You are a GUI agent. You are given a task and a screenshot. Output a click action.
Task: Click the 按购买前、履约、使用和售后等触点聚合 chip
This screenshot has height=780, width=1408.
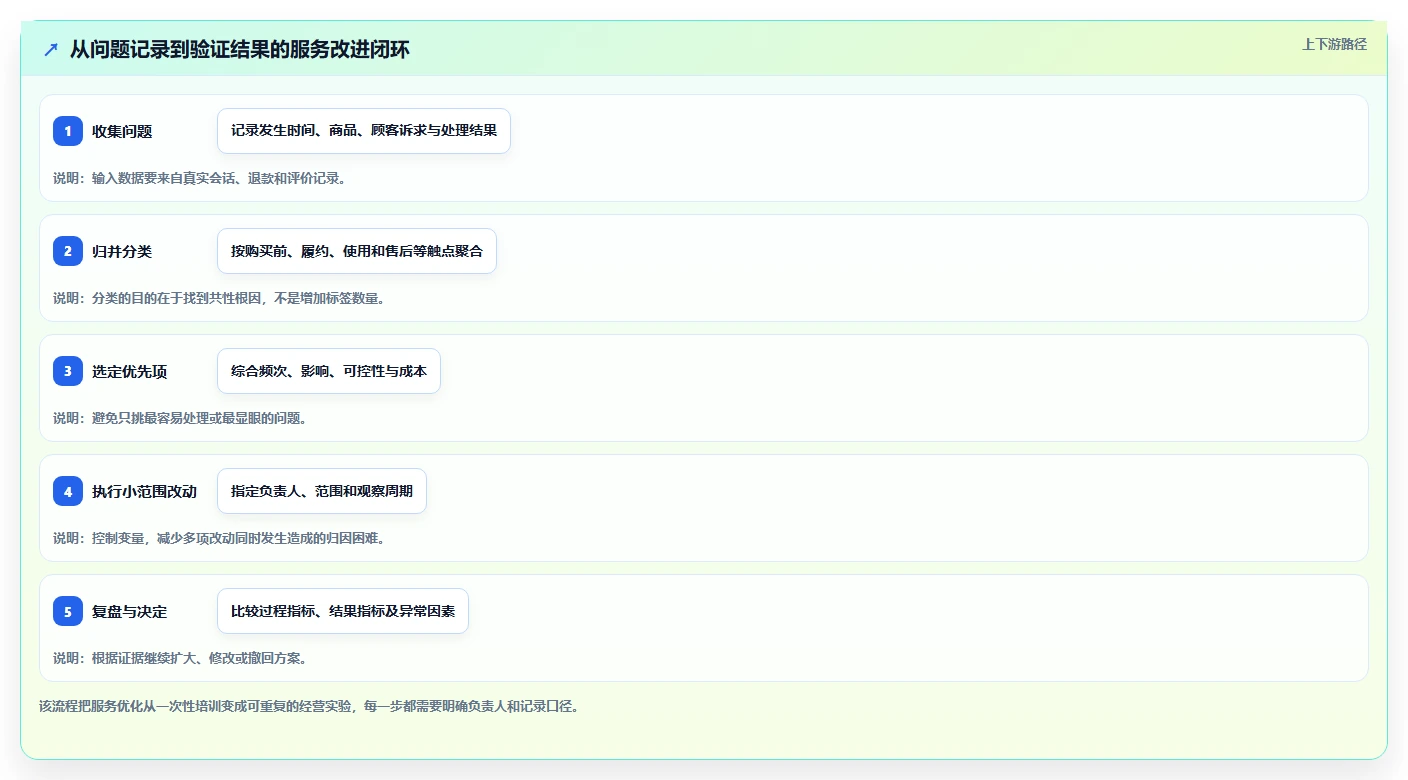pos(357,251)
